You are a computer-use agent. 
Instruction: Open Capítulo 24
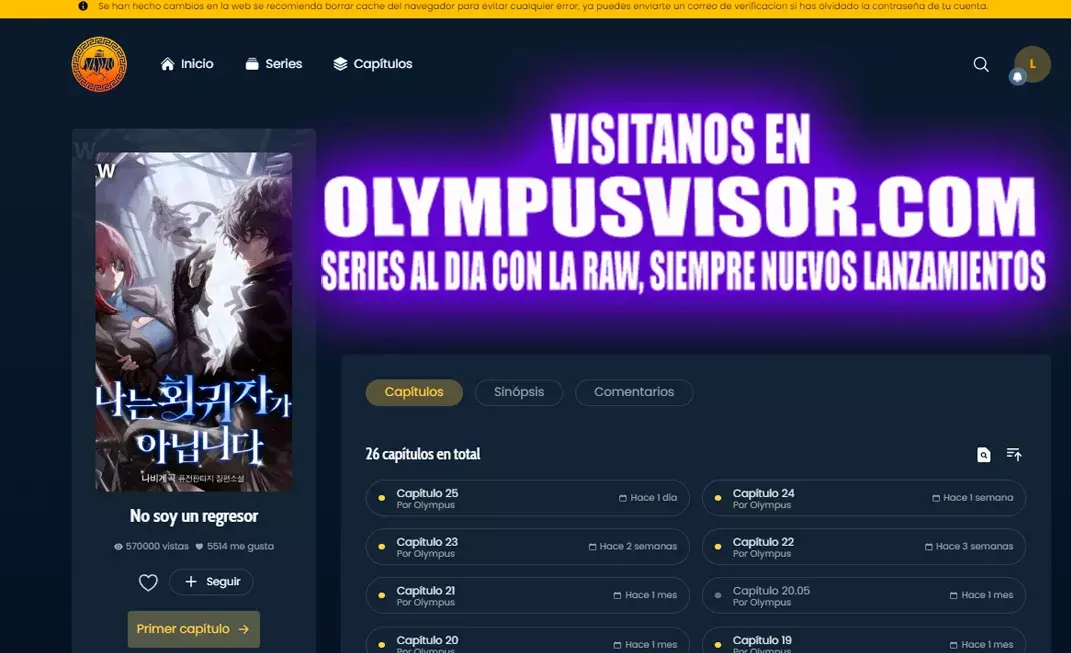(863, 498)
